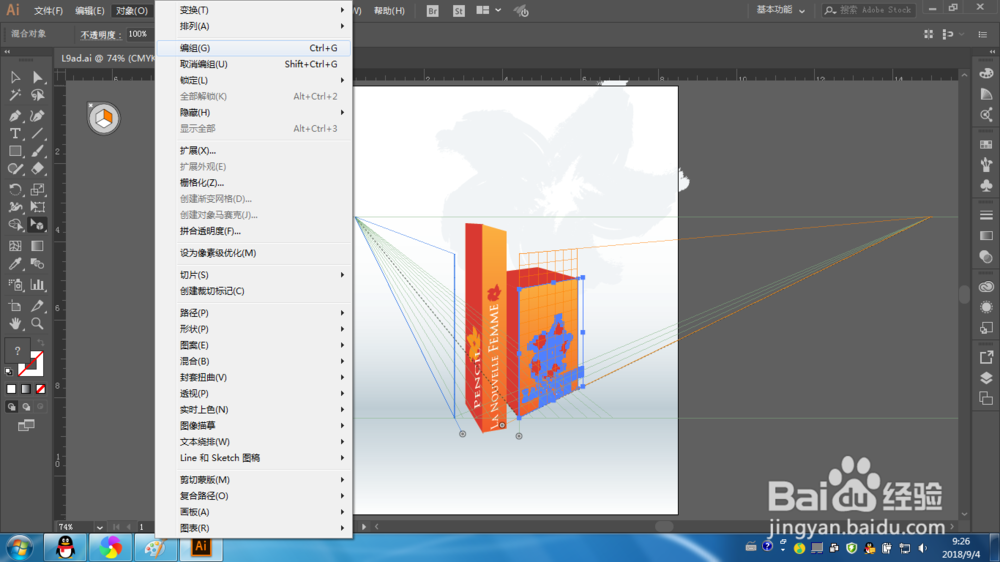The height and width of the screenshot is (562, 1000).
Task: Switch to Draw Normal mode
Action: (11, 406)
